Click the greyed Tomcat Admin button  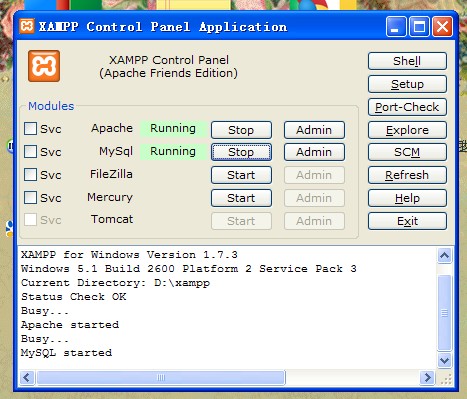pyautogui.click(x=314, y=221)
